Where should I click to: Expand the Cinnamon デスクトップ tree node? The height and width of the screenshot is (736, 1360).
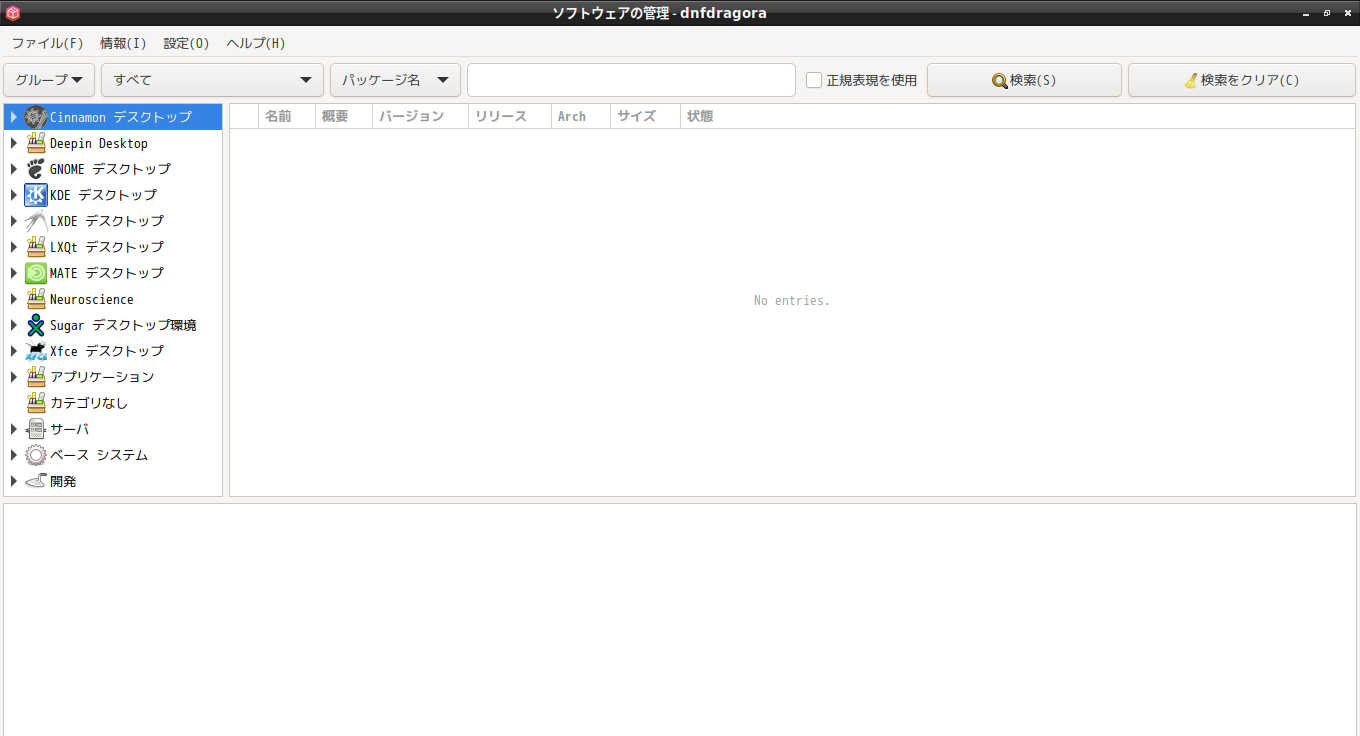14,117
